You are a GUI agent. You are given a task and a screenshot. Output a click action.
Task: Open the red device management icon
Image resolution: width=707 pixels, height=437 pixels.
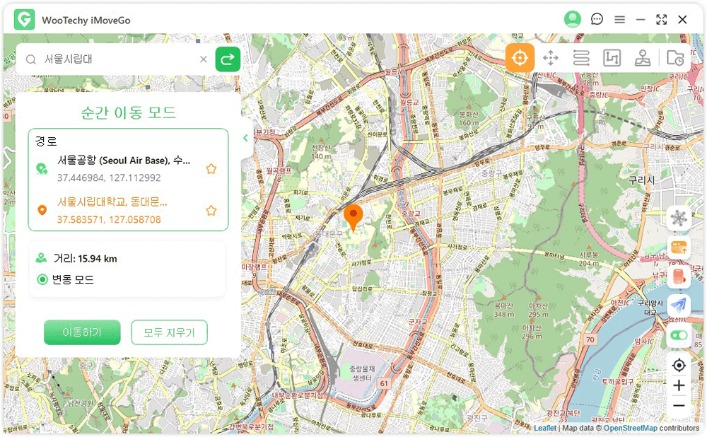click(679, 276)
